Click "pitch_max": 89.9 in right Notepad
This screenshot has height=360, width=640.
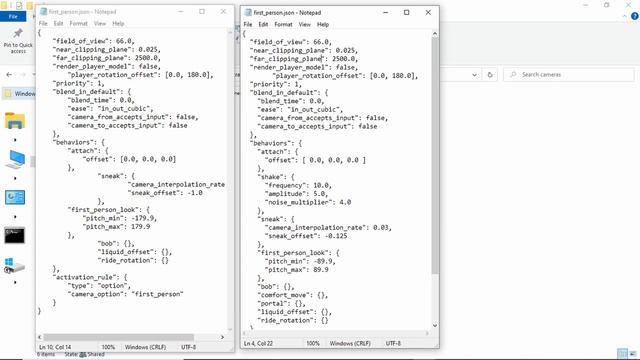[x=297, y=270]
